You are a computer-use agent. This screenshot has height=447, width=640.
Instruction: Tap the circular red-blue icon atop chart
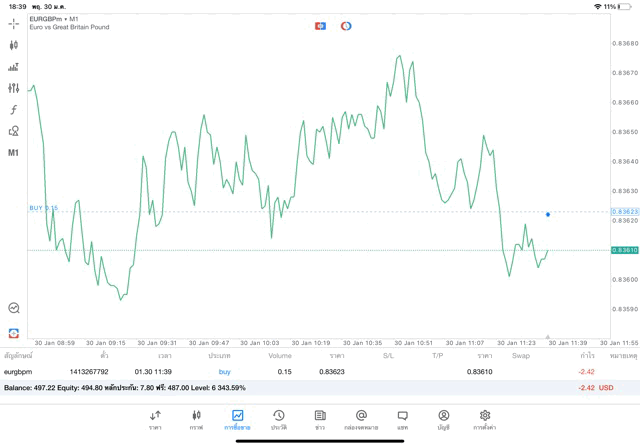click(346, 26)
